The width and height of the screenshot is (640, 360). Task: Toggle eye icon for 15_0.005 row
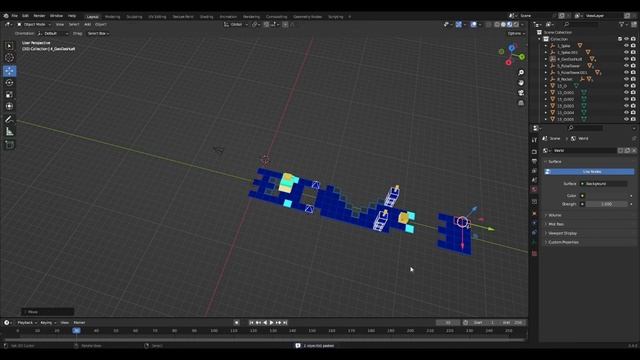tap(627, 119)
